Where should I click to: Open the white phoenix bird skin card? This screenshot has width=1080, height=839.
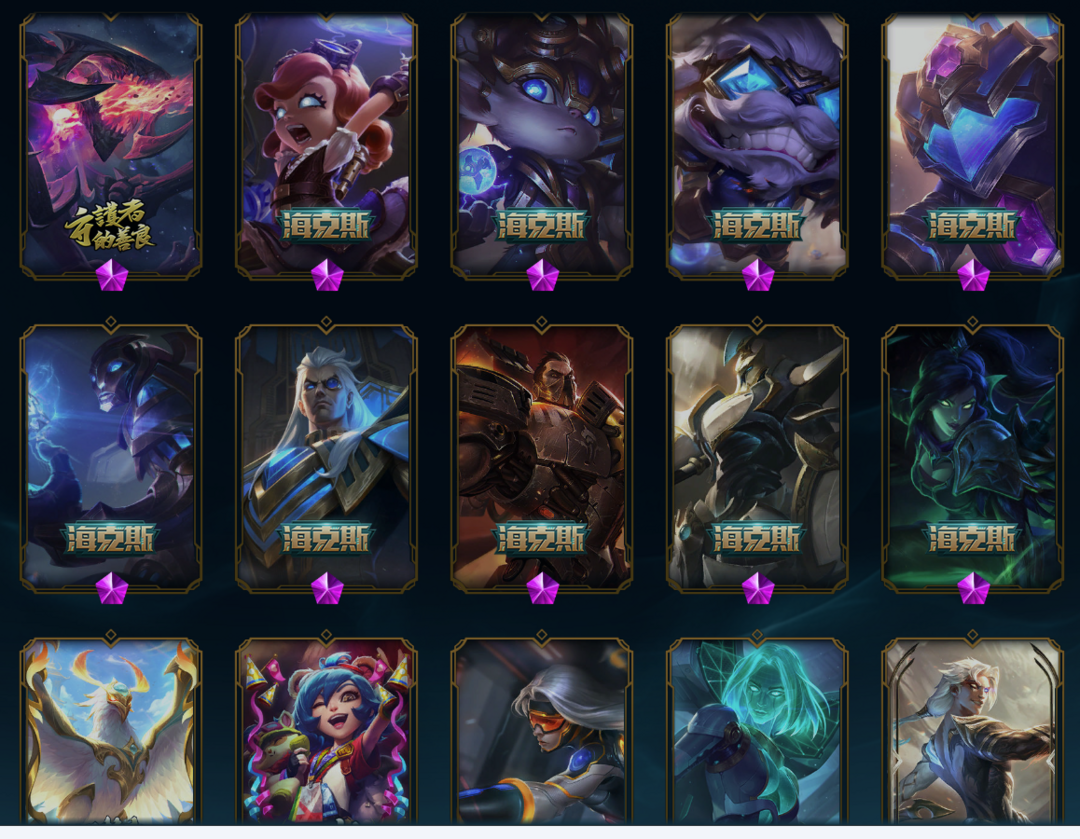(x=111, y=730)
